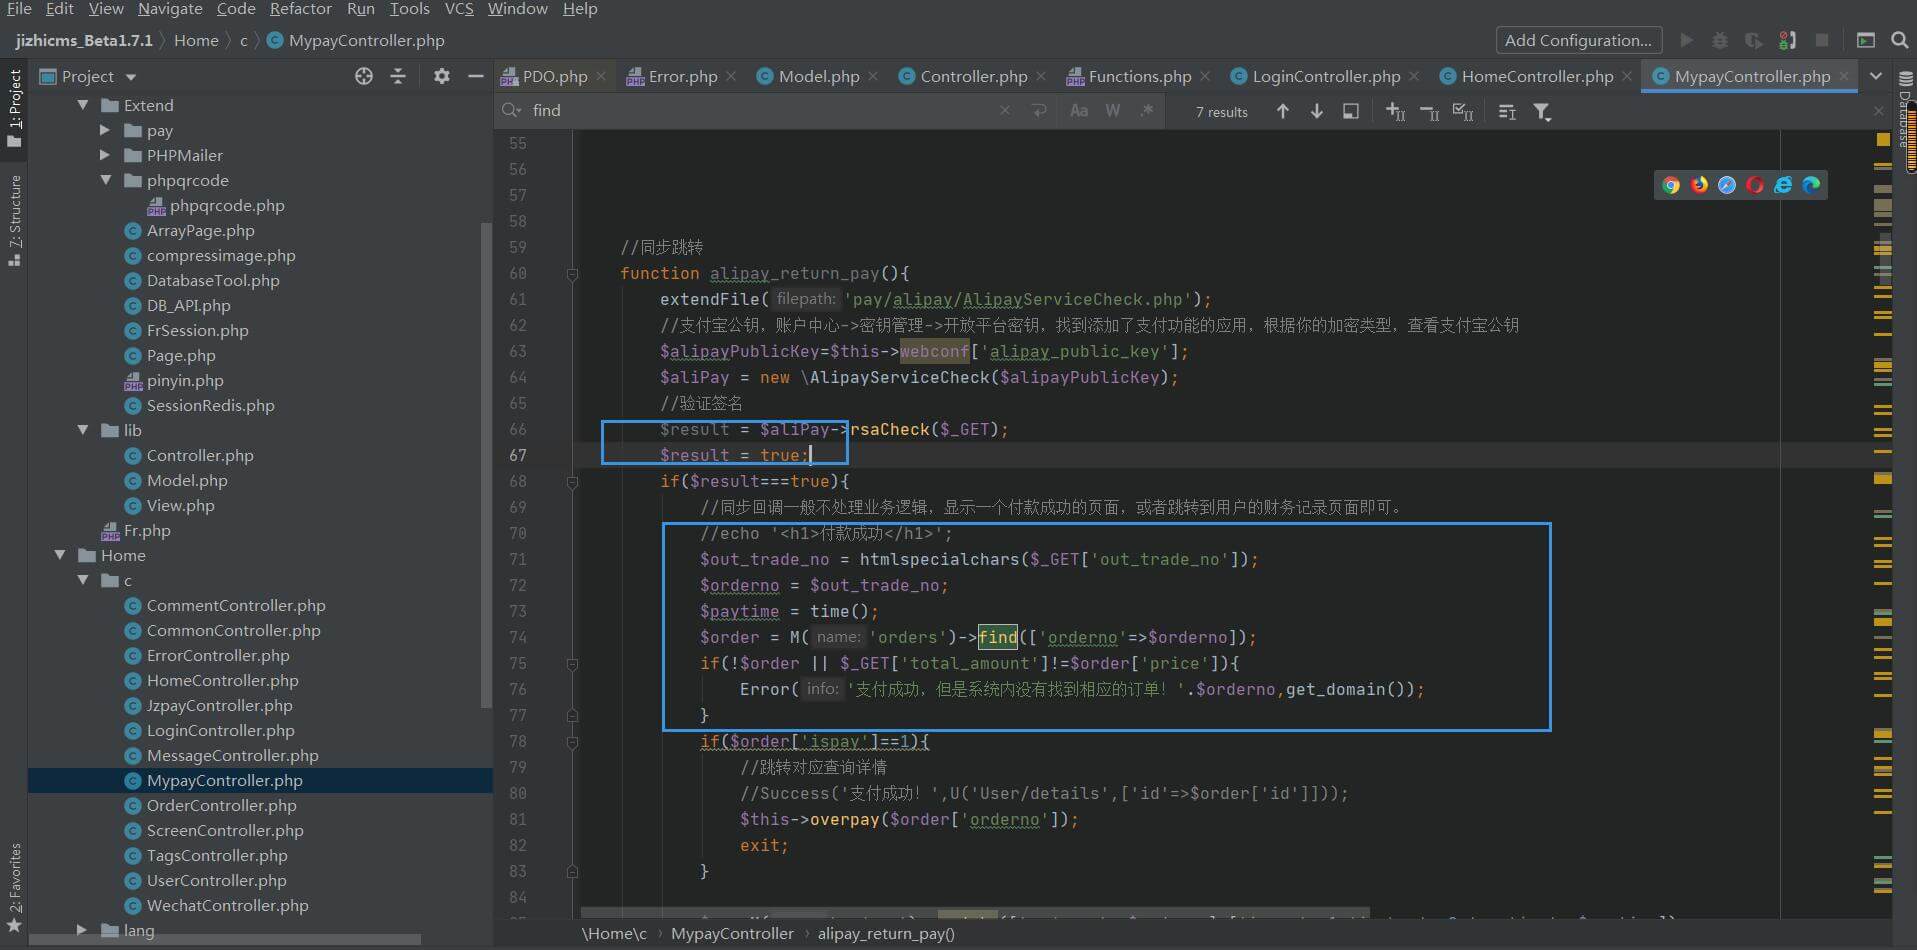The width and height of the screenshot is (1917, 950).
Task: Toggle Match Case in find bar
Action: point(1078,111)
